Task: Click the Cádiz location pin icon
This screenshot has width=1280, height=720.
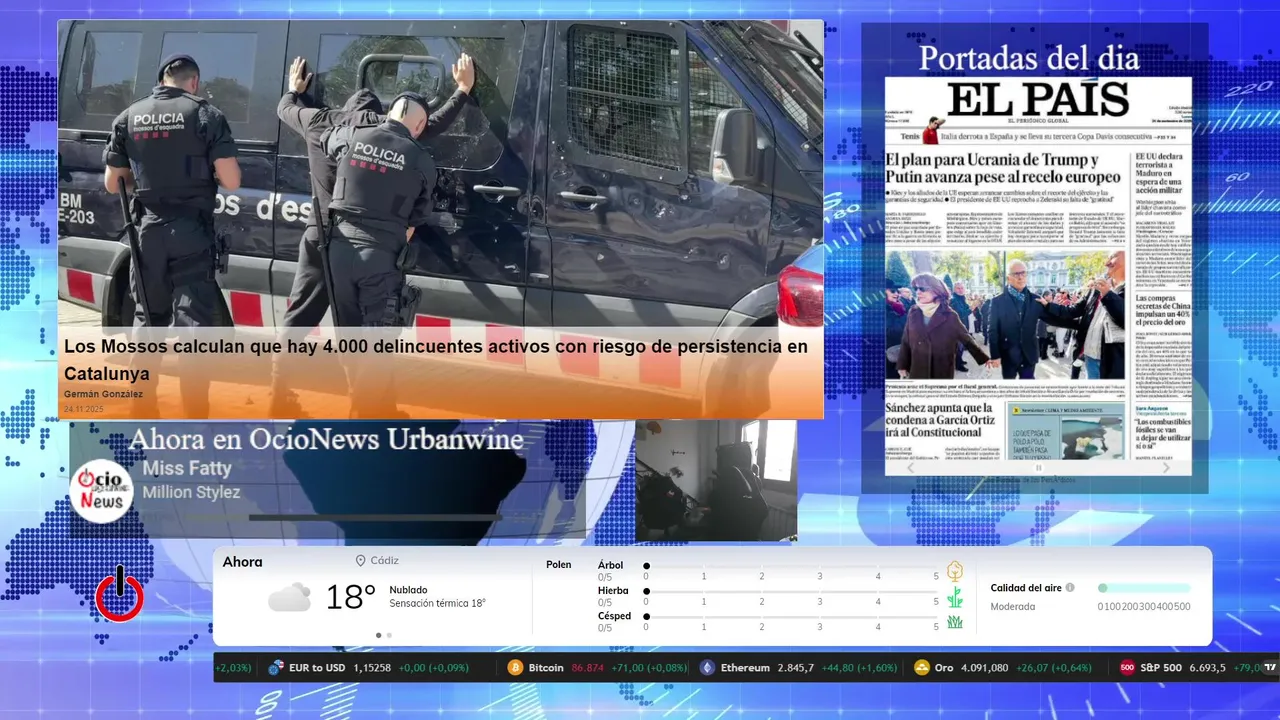Action: [x=360, y=561]
